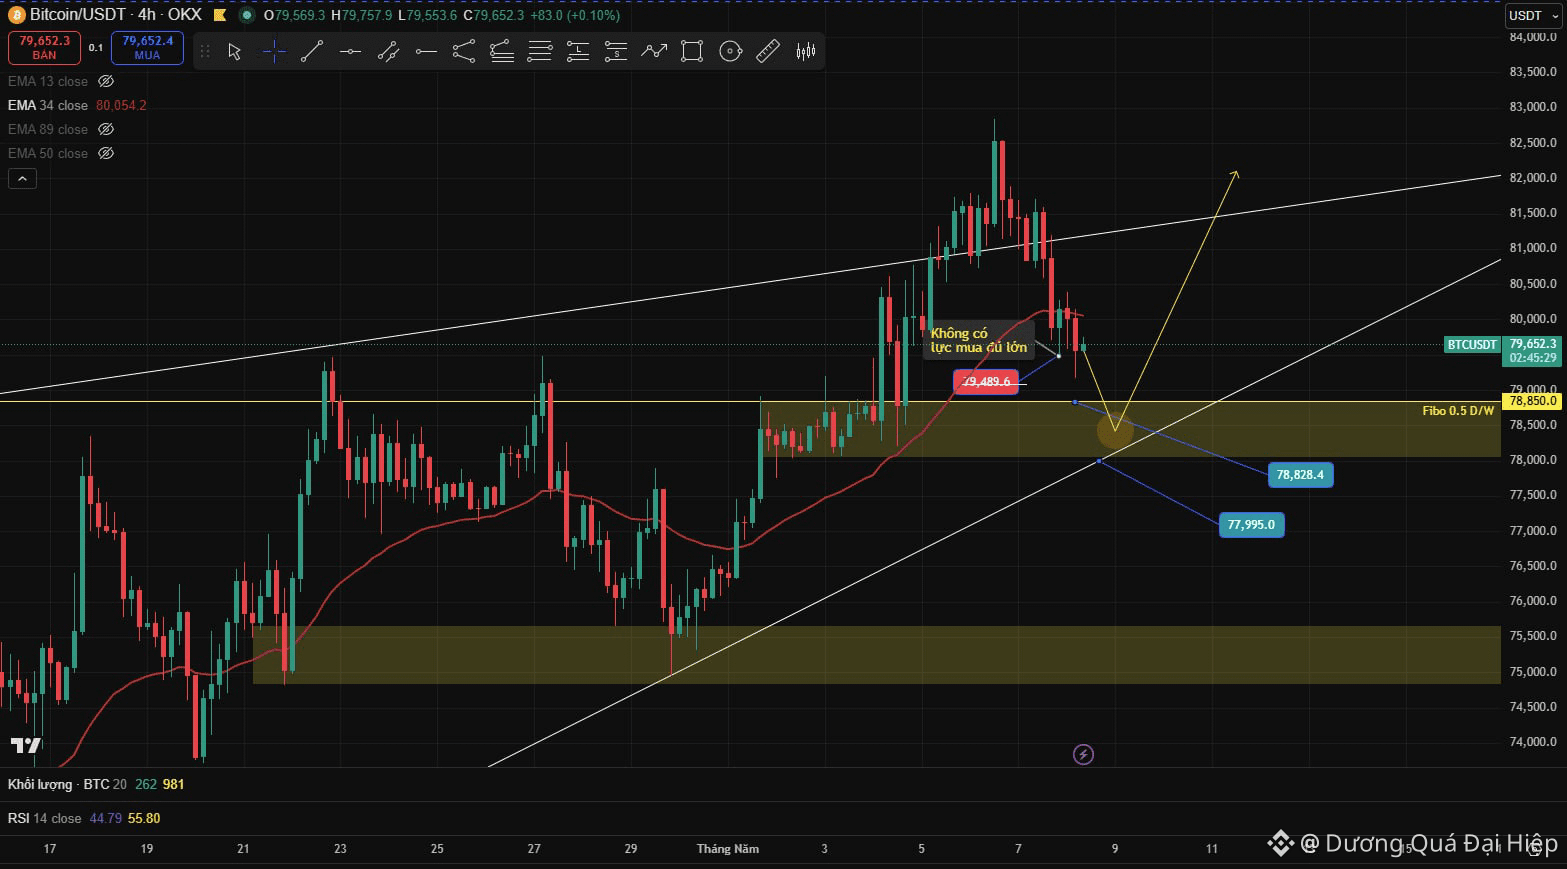1567x869 pixels.
Task: Choose the circle drawing tool
Action: (x=731, y=51)
